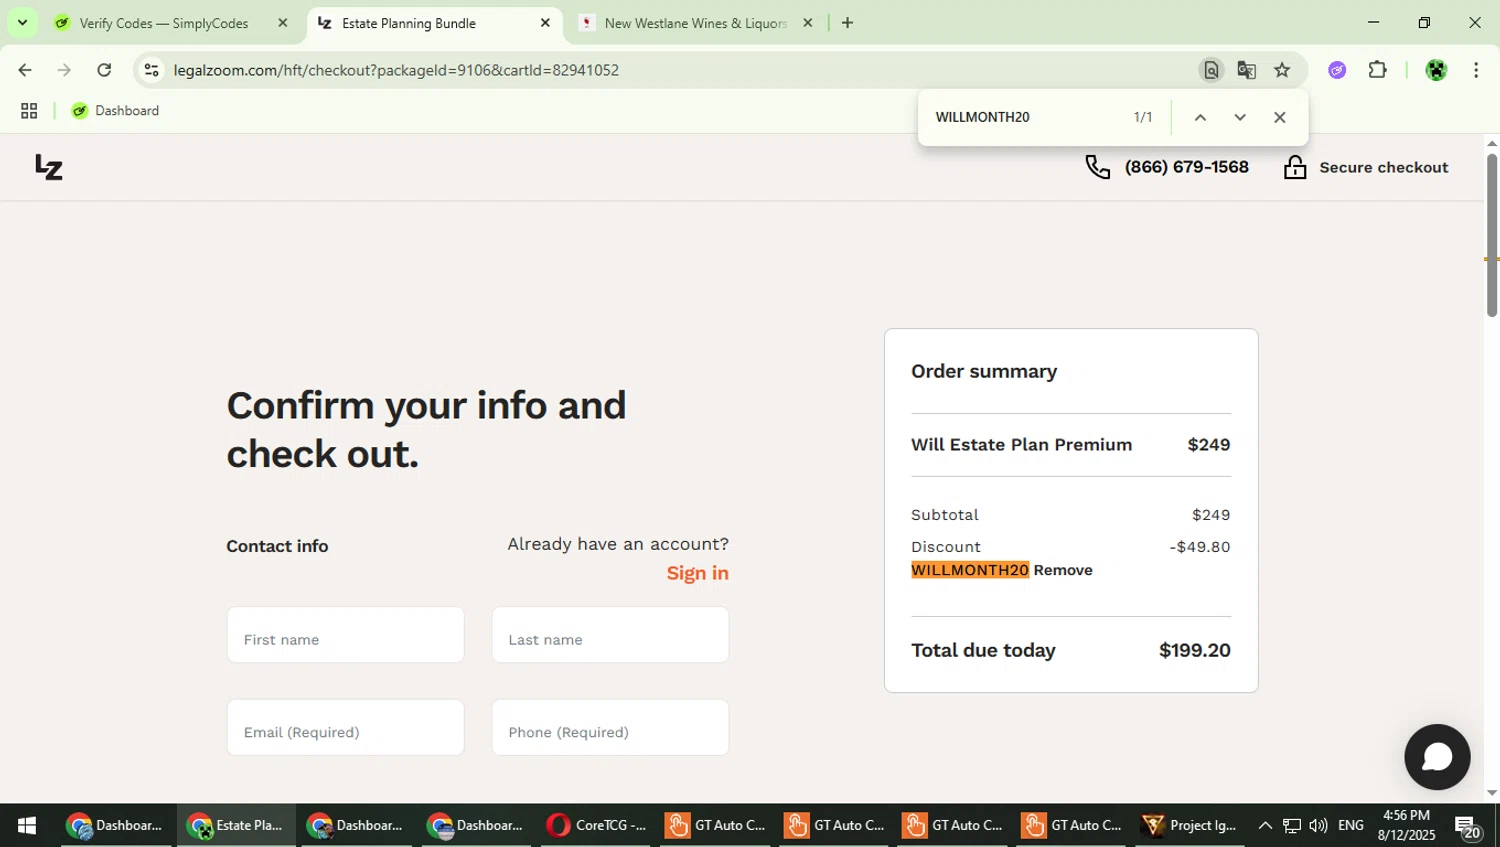Open the Chrome profile avatar
This screenshot has height=847, width=1500.
(x=1436, y=70)
